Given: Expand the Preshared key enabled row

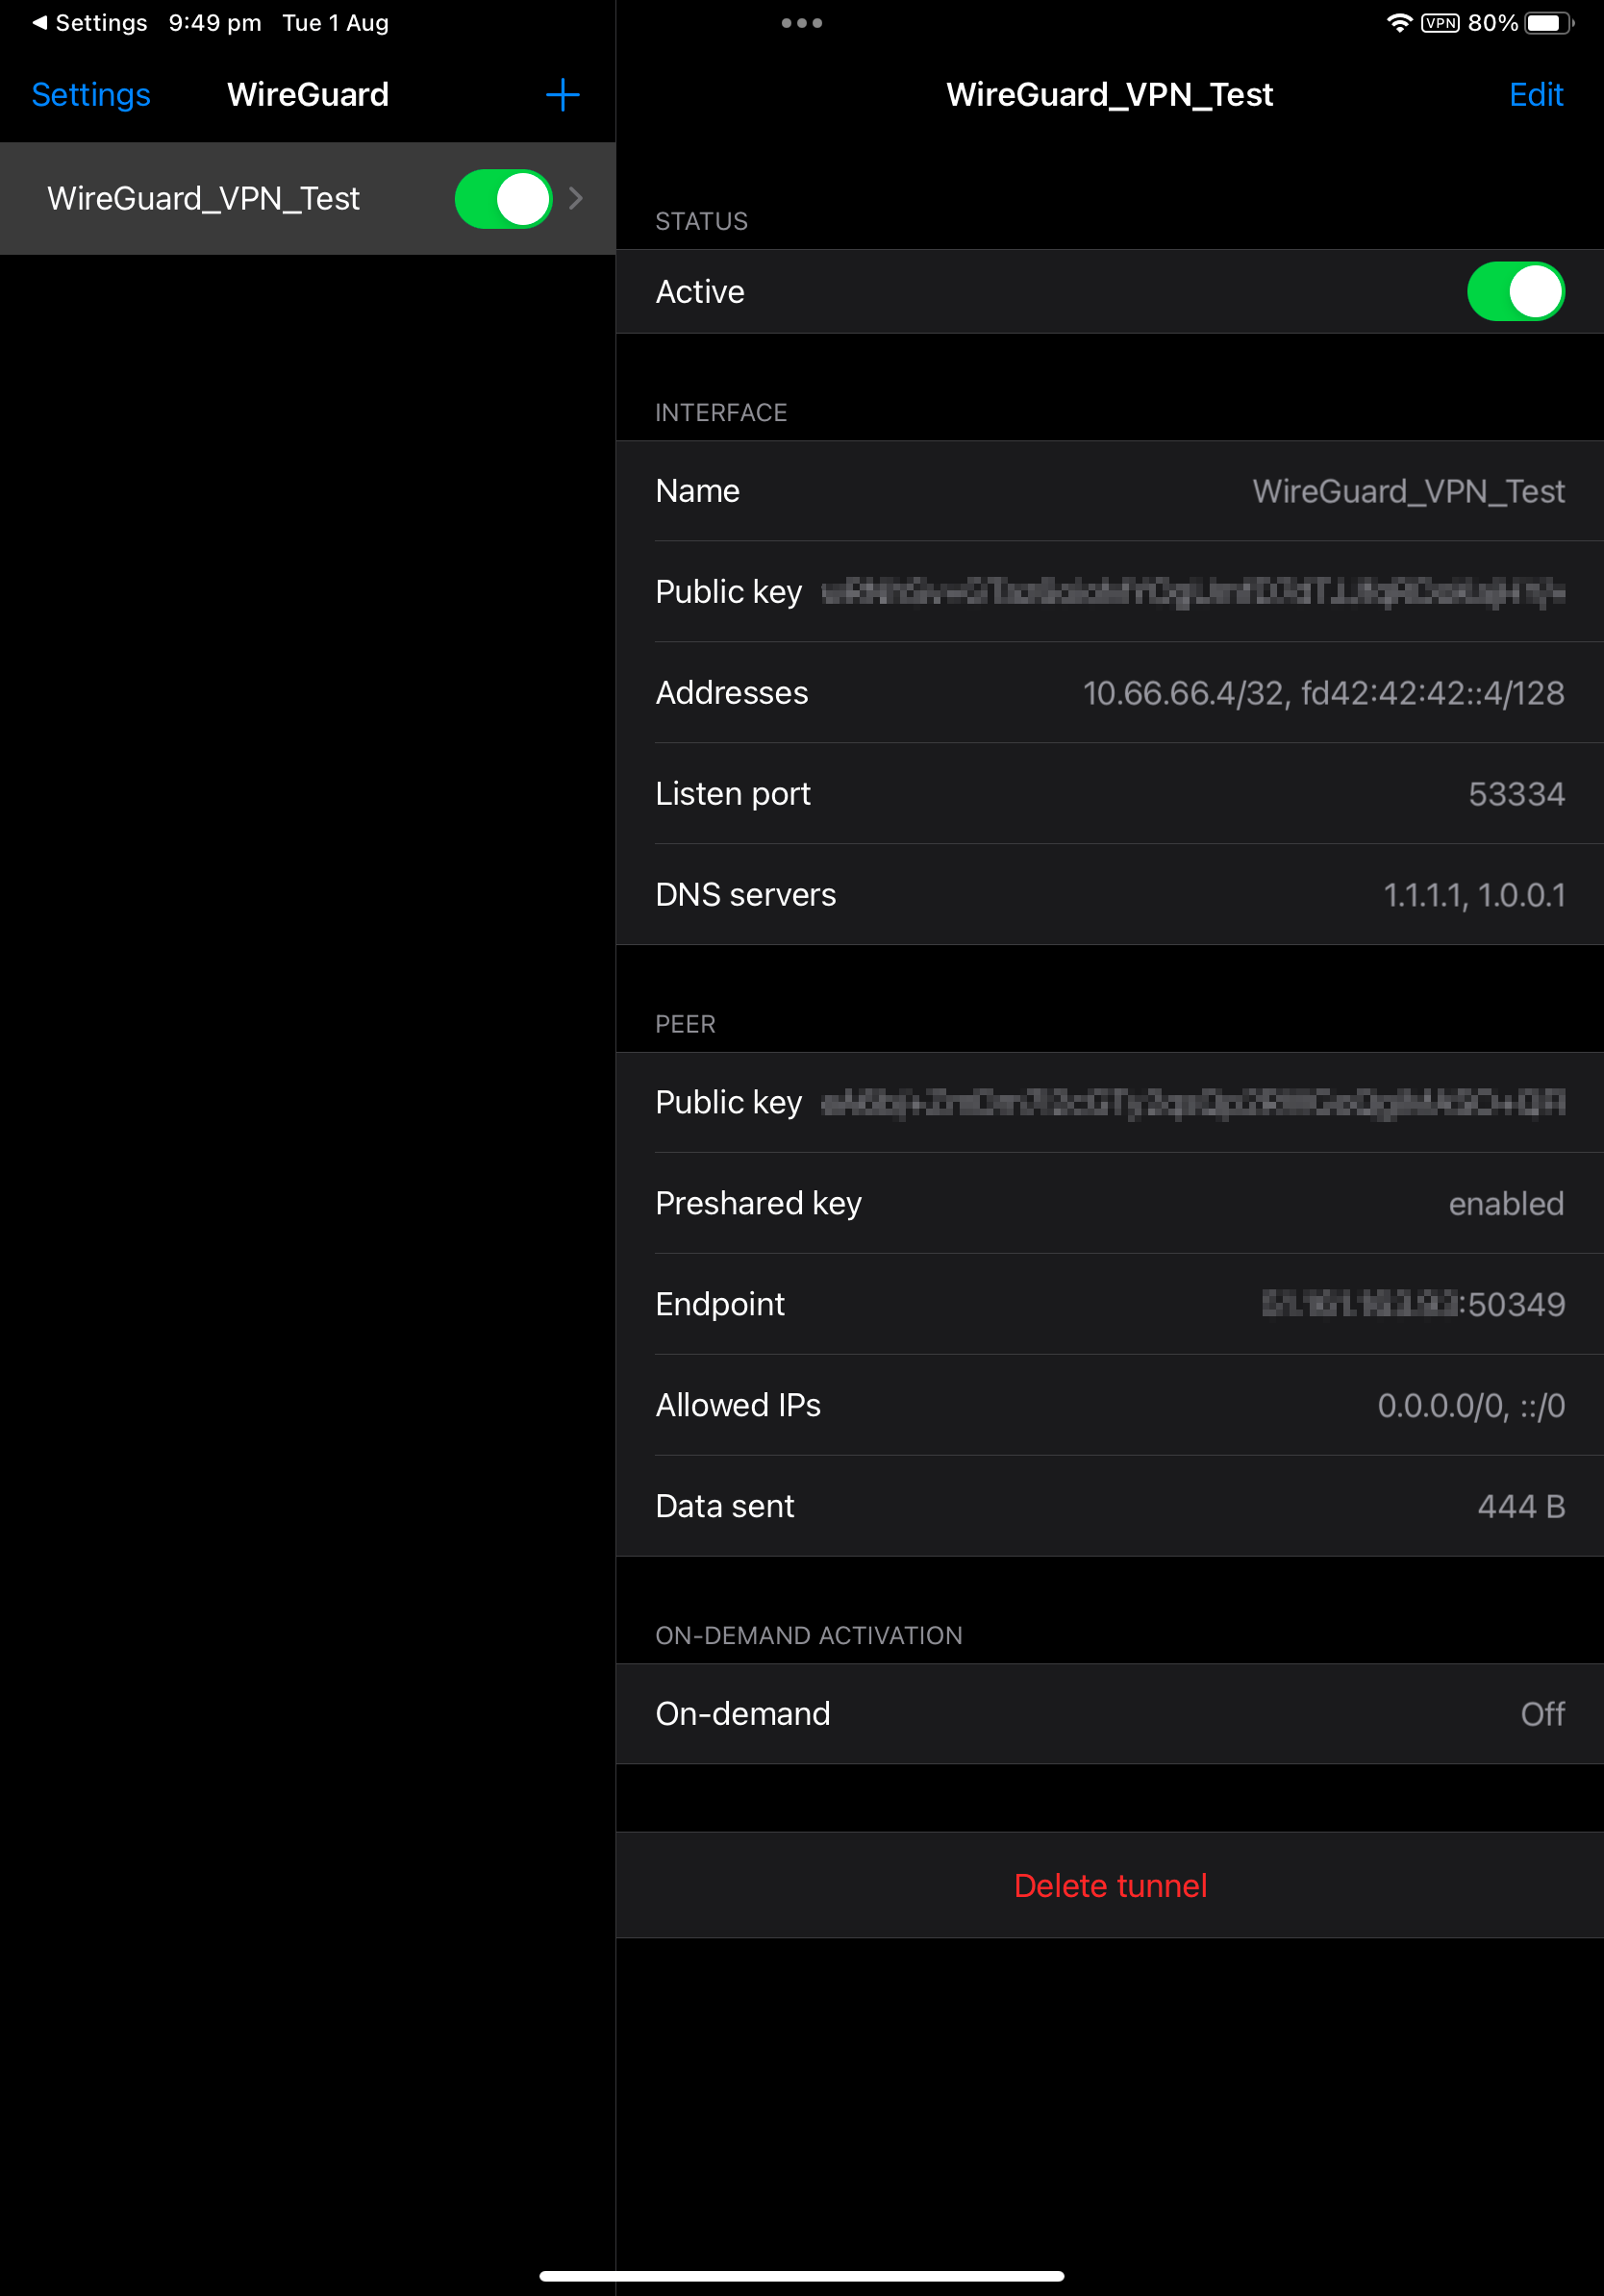Looking at the screenshot, I should click(1110, 1203).
